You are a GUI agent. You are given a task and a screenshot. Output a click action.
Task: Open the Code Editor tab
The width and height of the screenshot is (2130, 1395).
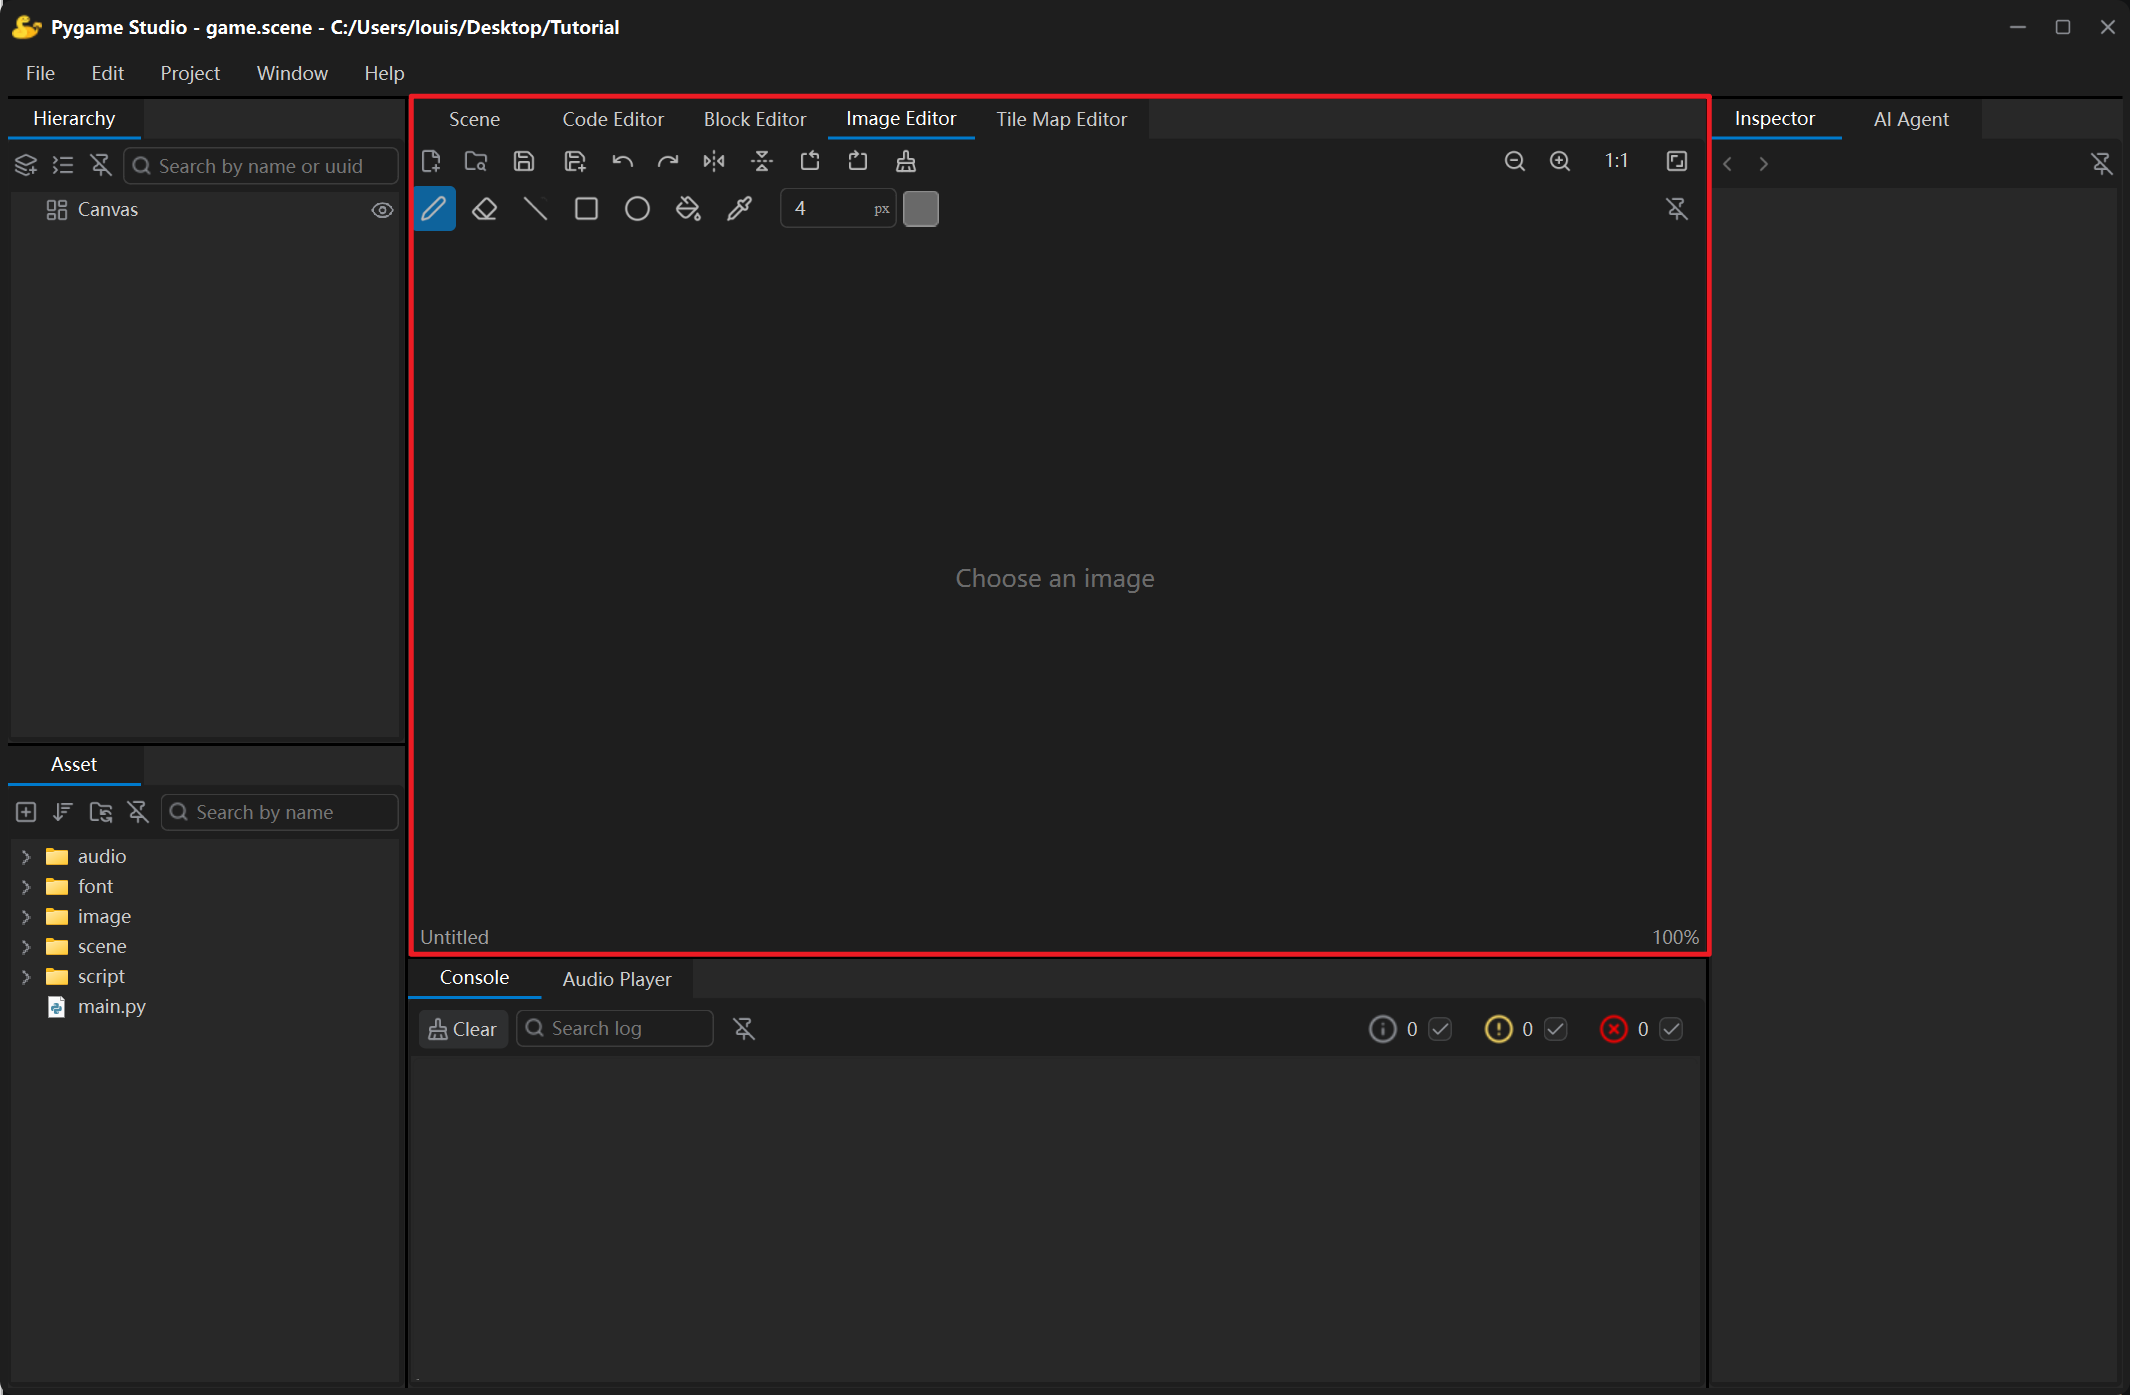tap(613, 119)
